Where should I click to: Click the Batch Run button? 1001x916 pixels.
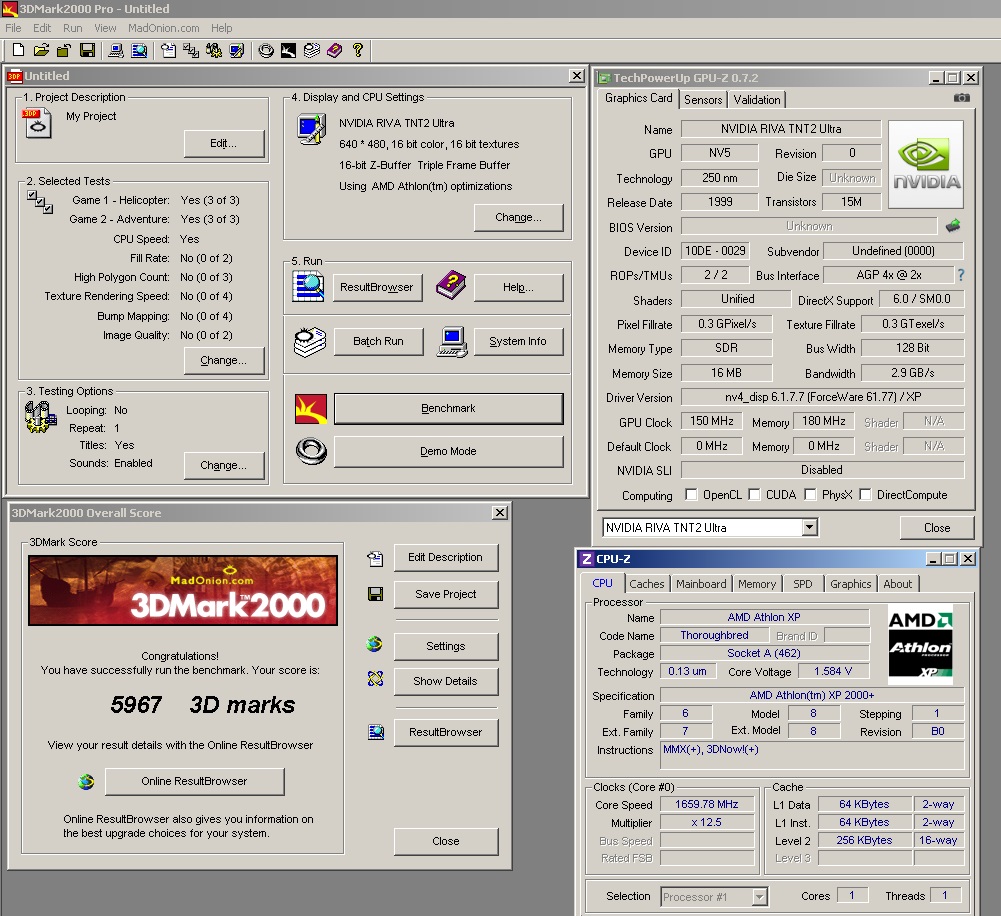click(x=378, y=342)
